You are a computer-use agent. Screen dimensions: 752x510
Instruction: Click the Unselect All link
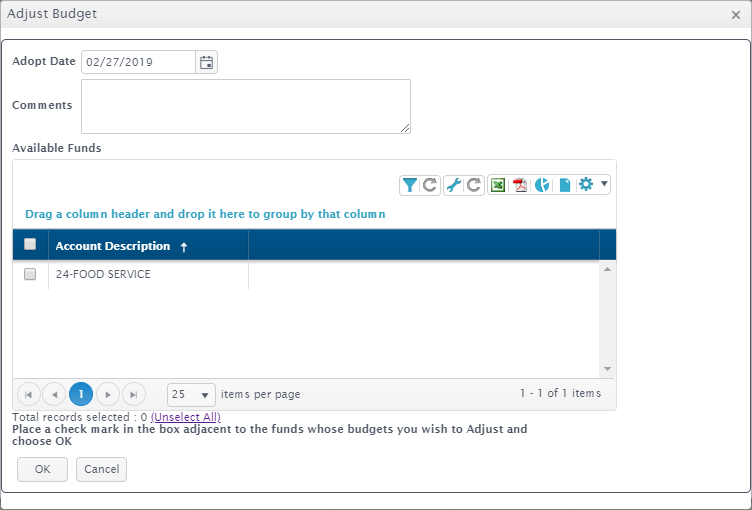186,417
